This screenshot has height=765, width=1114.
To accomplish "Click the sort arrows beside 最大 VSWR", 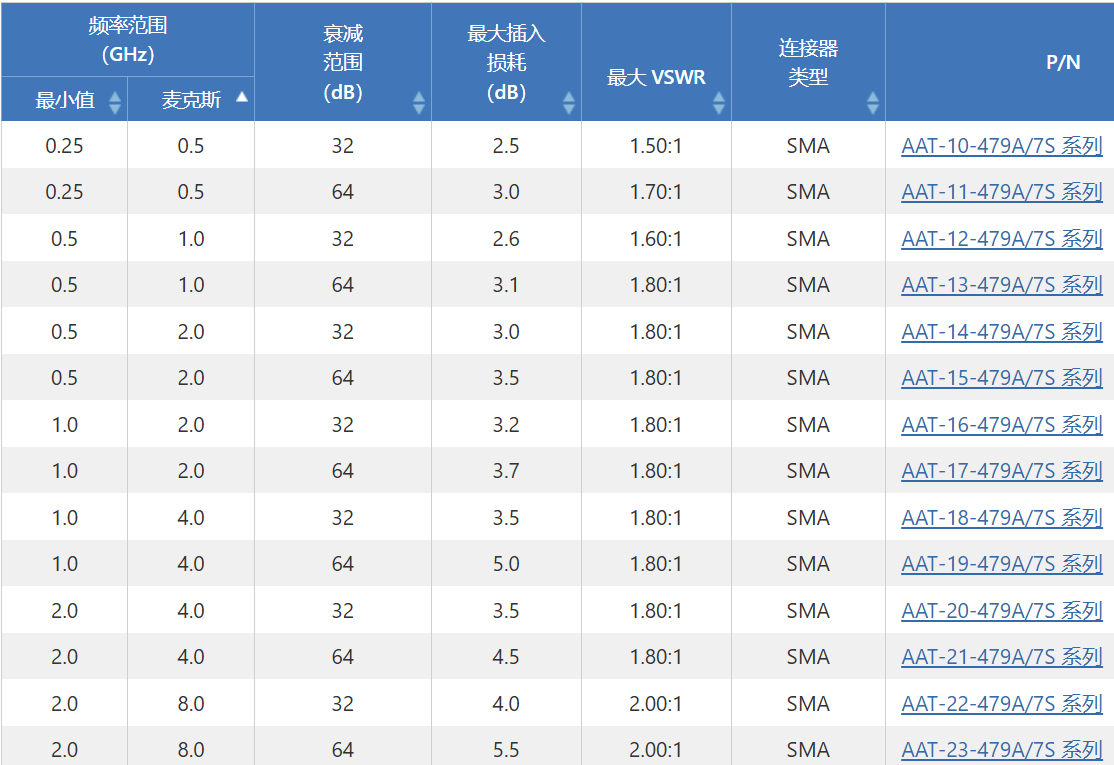I will tap(719, 101).
